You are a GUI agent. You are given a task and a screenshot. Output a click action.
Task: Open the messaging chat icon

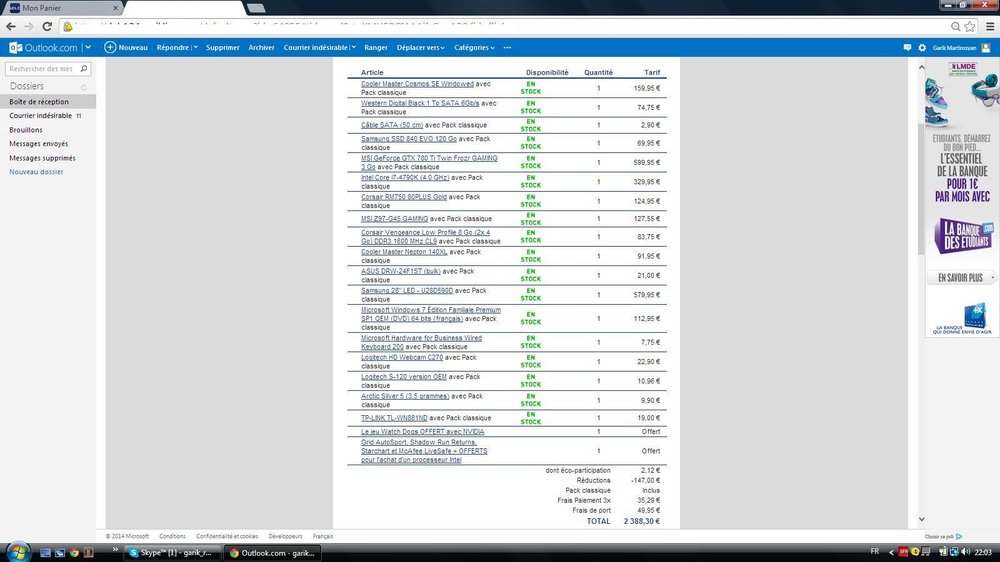[x=907, y=47]
